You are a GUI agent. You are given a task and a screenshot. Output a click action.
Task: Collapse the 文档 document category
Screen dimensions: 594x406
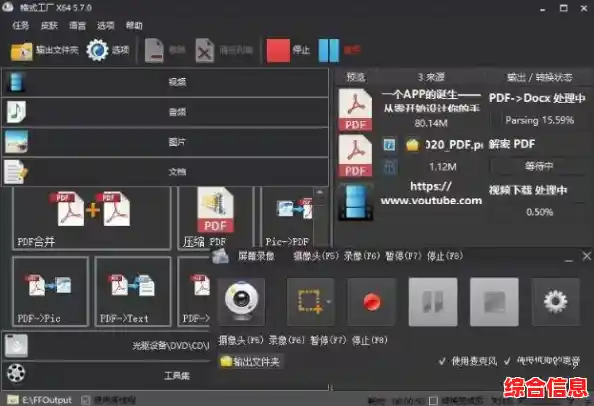(x=165, y=172)
